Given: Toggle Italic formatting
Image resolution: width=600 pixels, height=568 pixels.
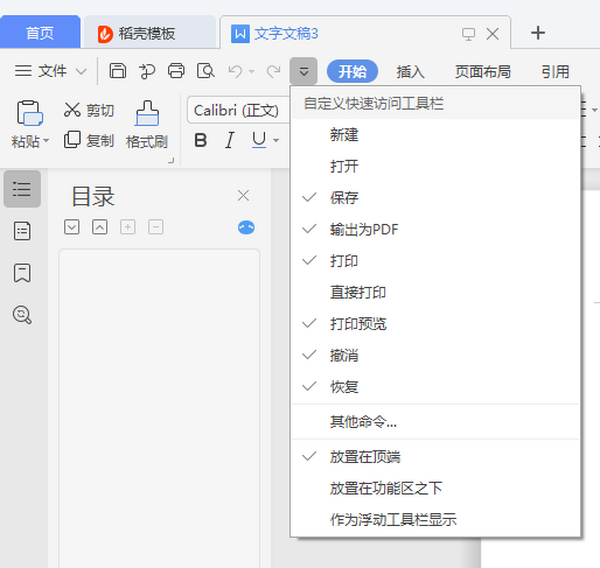Looking at the screenshot, I should click(x=230, y=140).
